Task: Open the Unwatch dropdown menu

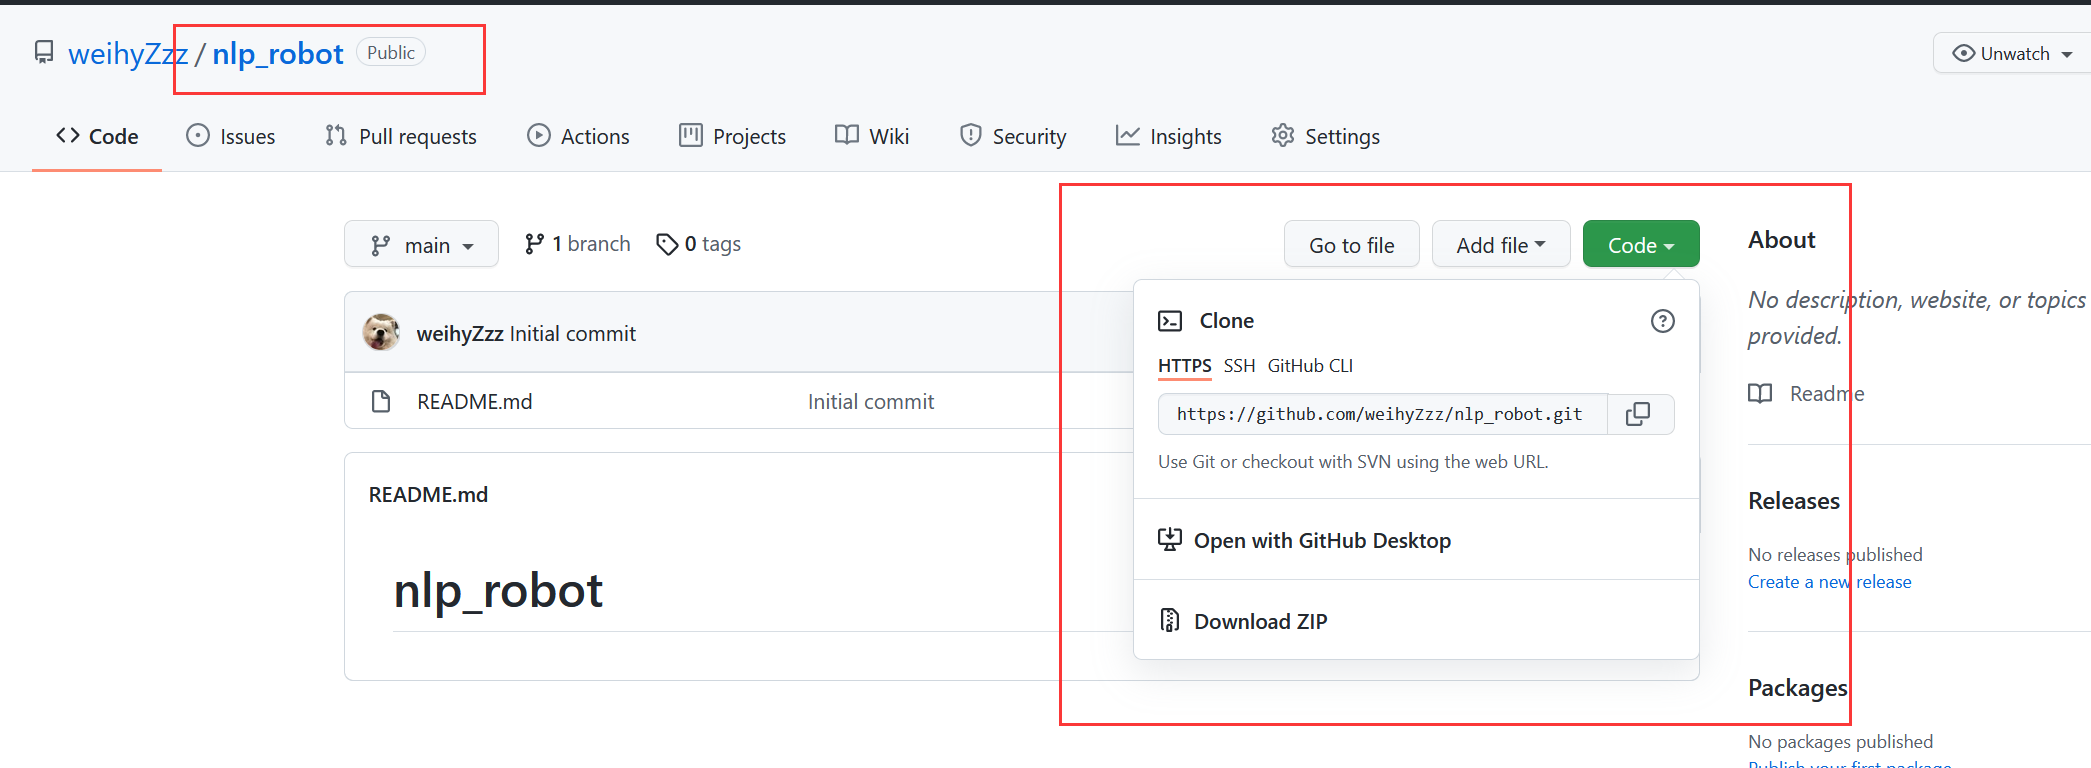Action: [x=2012, y=54]
